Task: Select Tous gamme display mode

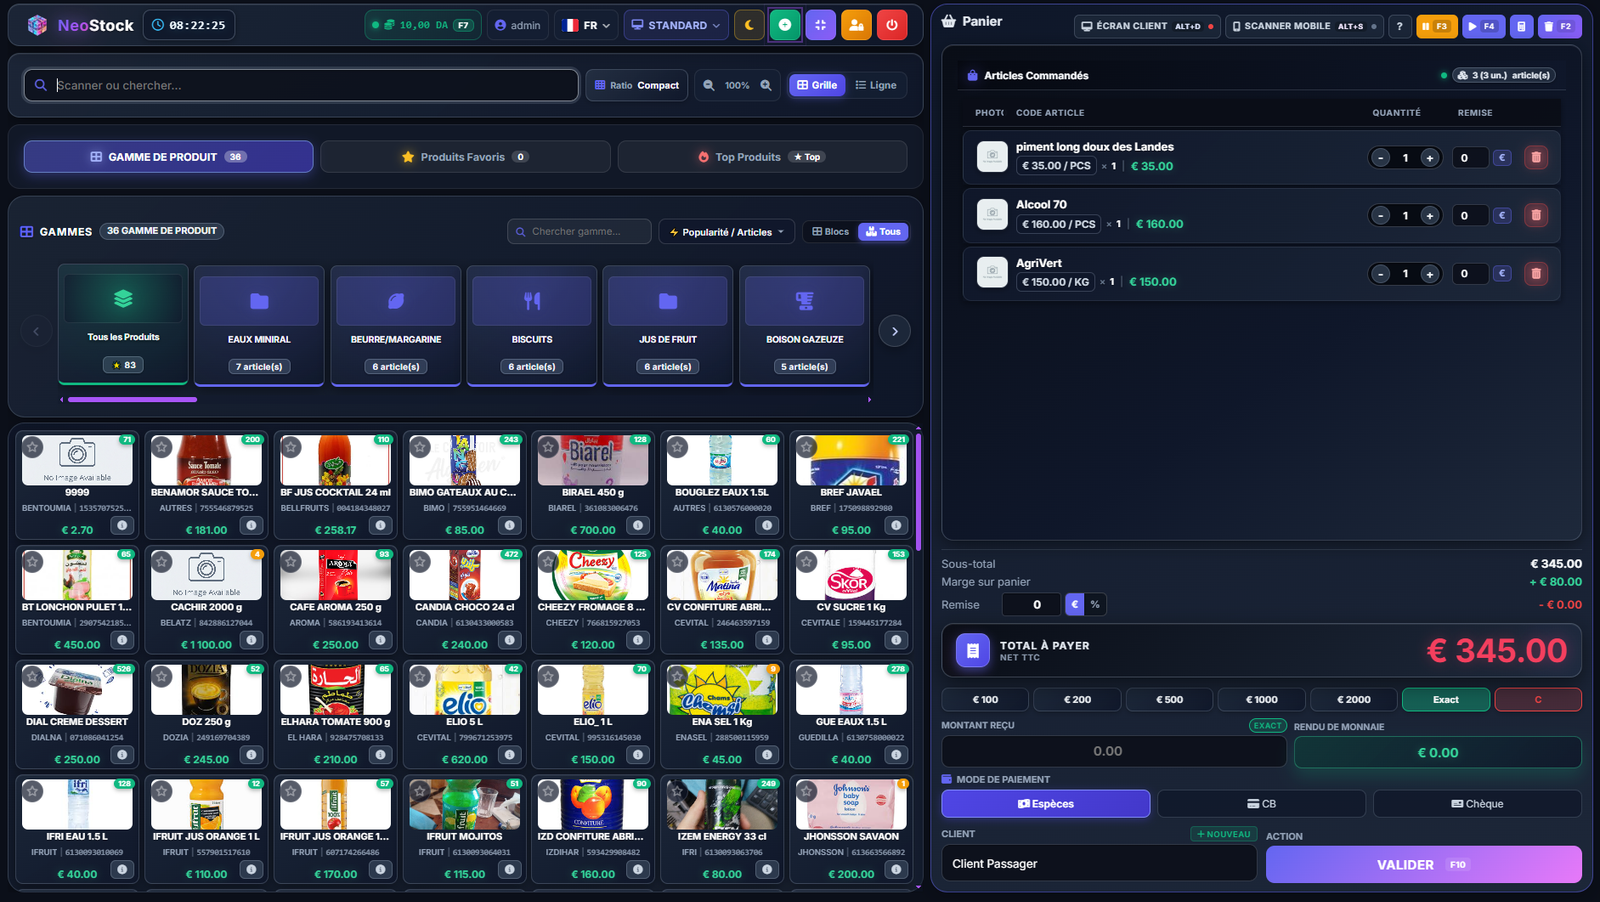Action: click(x=883, y=231)
